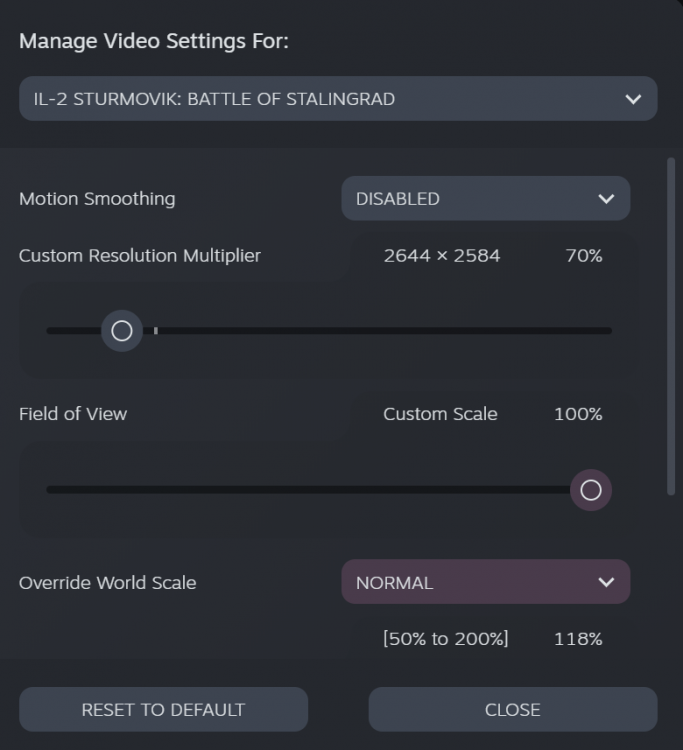The width and height of the screenshot is (683, 750).
Task: Click the chevron on the World Scale dropdown
Action: click(x=606, y=582)
